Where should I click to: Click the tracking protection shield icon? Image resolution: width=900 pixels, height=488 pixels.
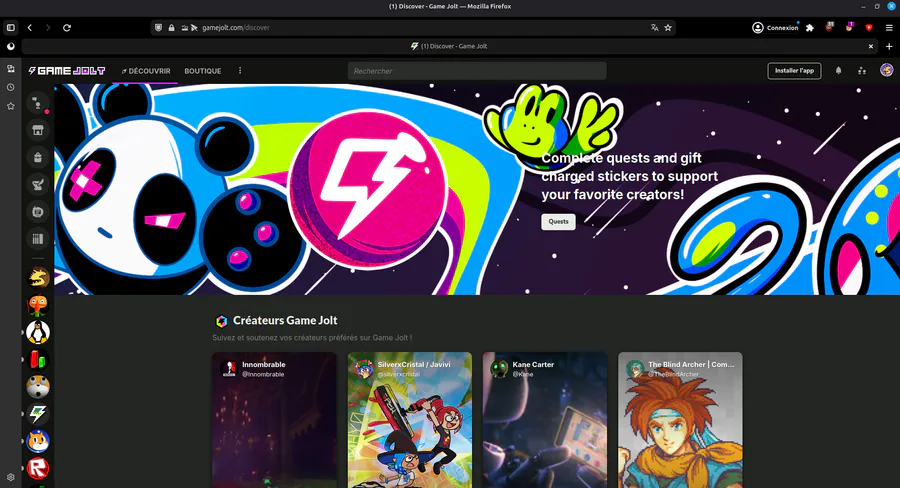158,28
